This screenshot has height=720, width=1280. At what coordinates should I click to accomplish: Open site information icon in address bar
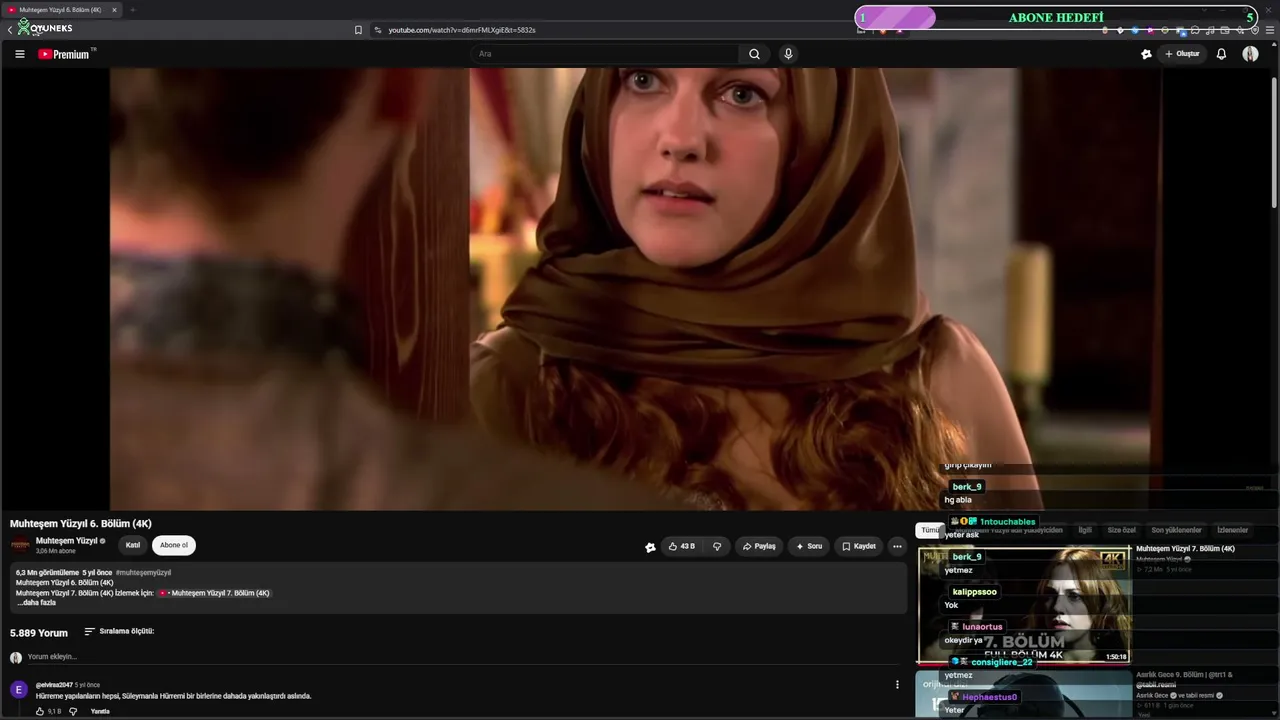(378, 30)
